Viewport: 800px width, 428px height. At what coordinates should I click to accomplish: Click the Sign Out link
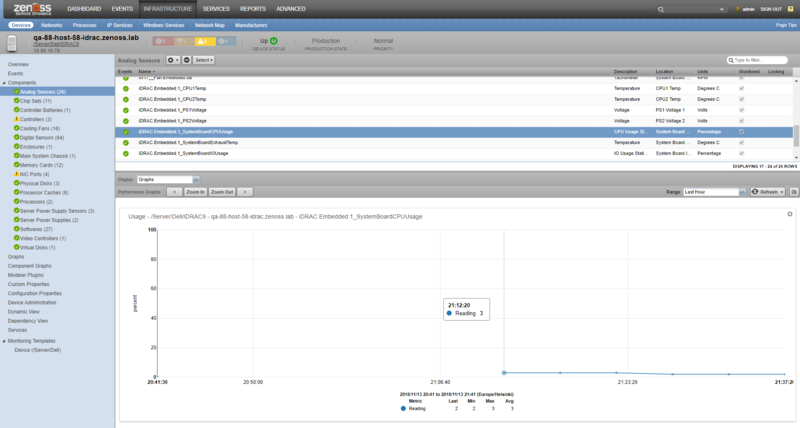[x=771, y=9]
